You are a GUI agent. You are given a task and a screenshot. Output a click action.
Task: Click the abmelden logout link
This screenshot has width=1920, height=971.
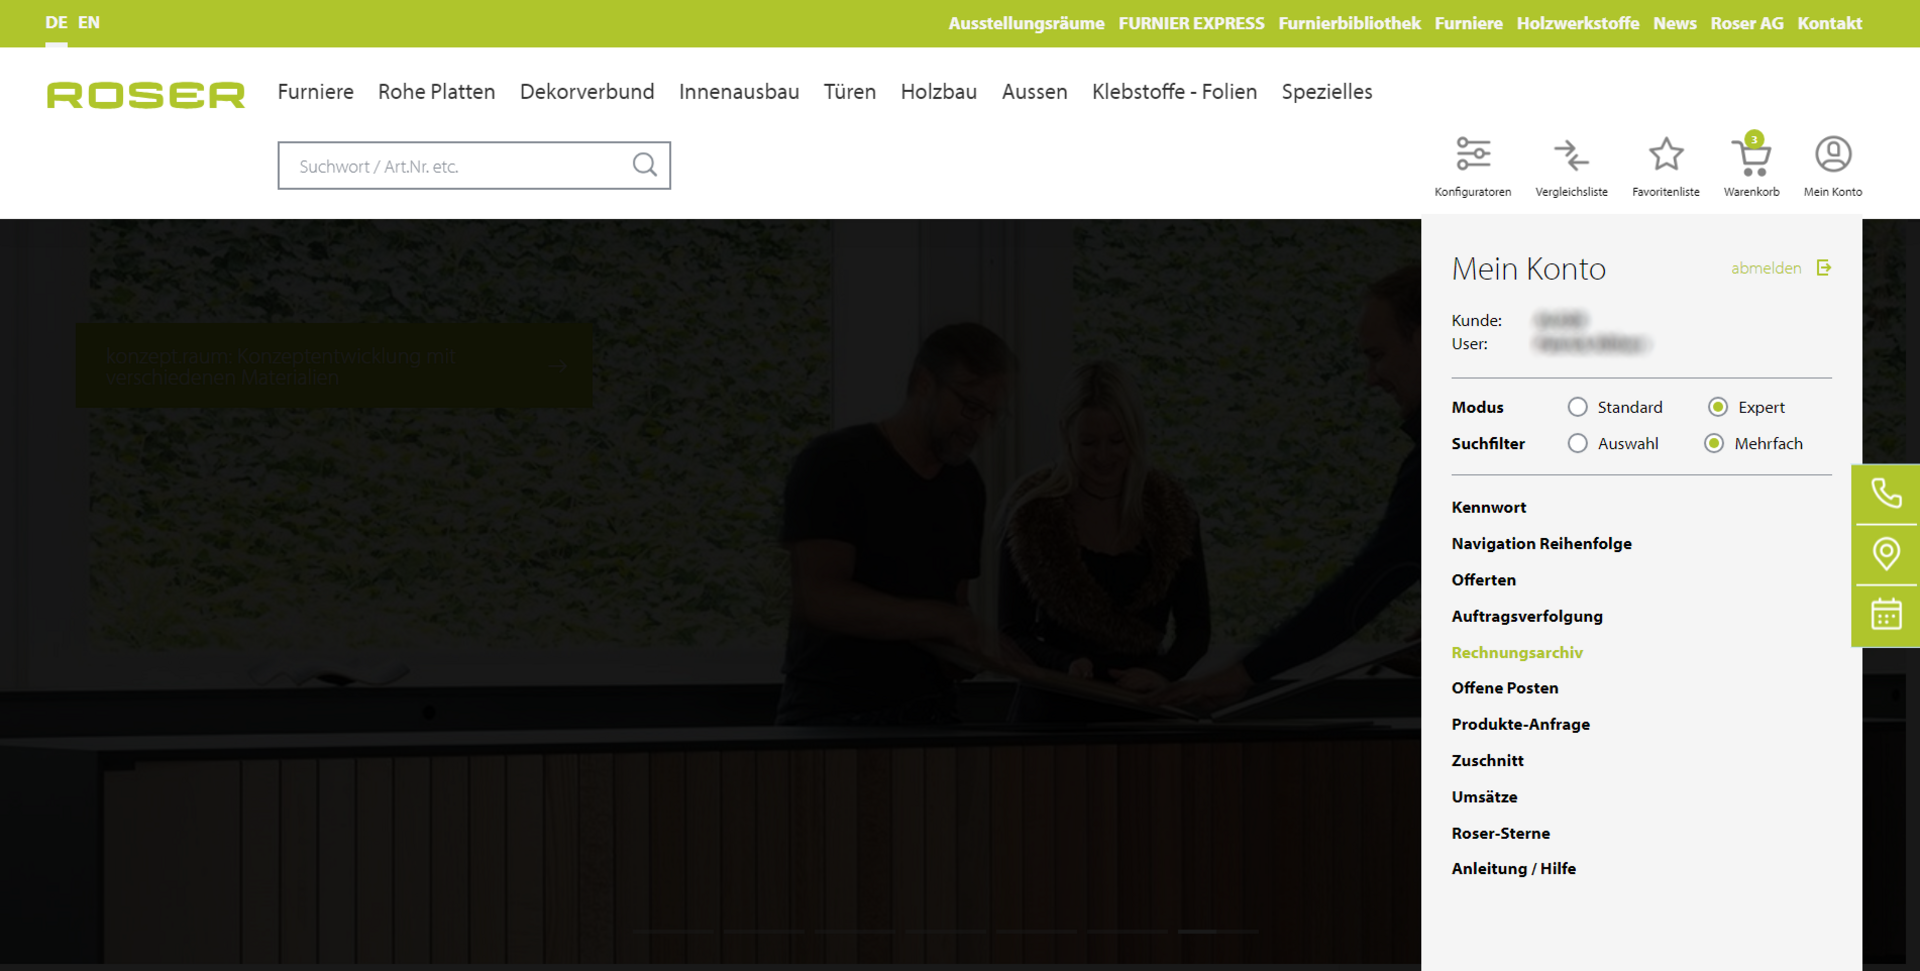pos(1766,268)
